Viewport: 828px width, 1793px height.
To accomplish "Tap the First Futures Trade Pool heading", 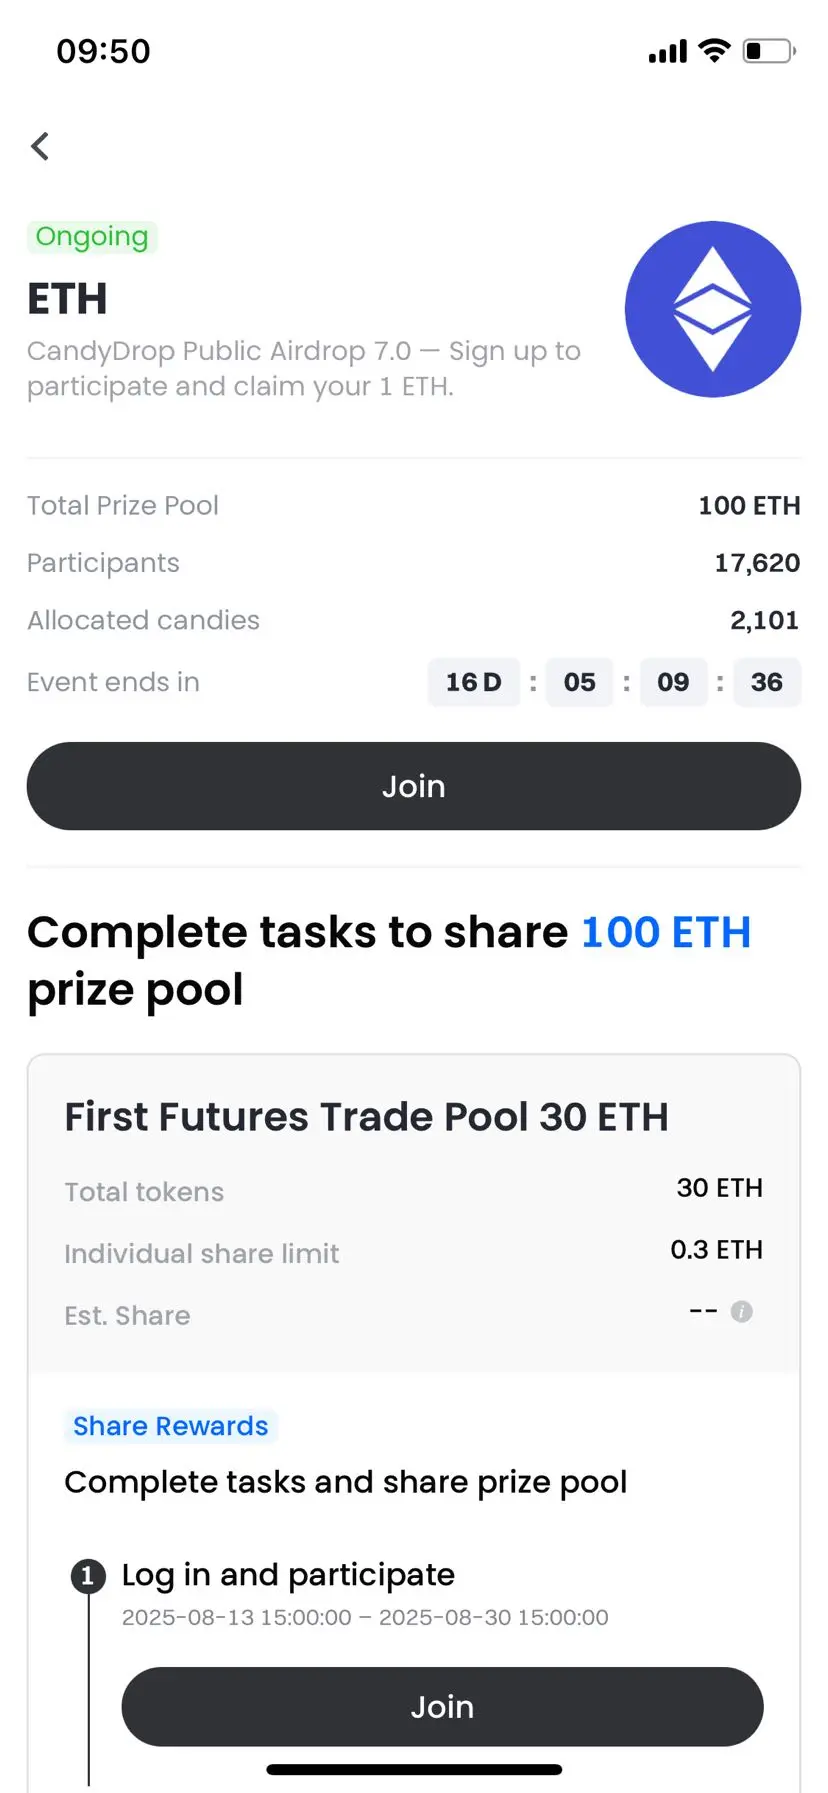I will [x=366, y=1117].
